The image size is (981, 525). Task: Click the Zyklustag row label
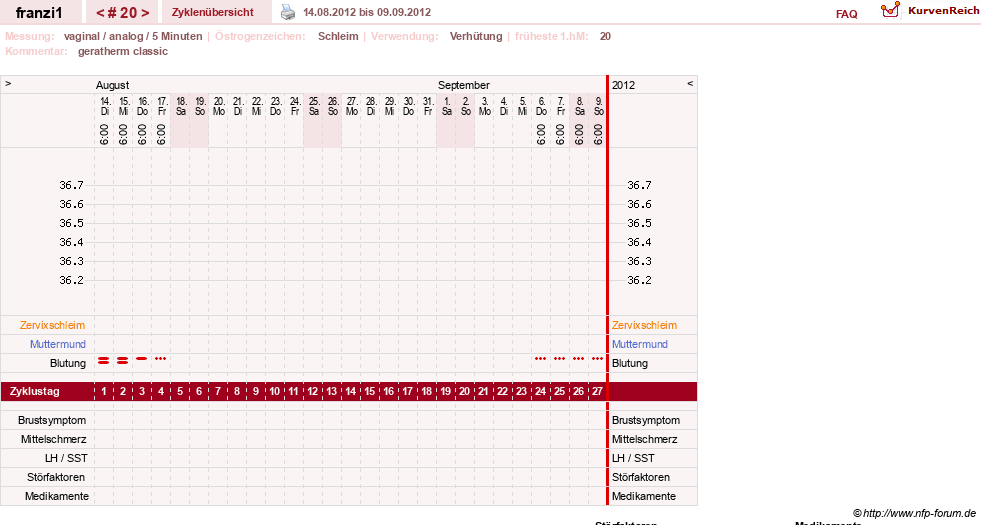[x=35, y=392]
